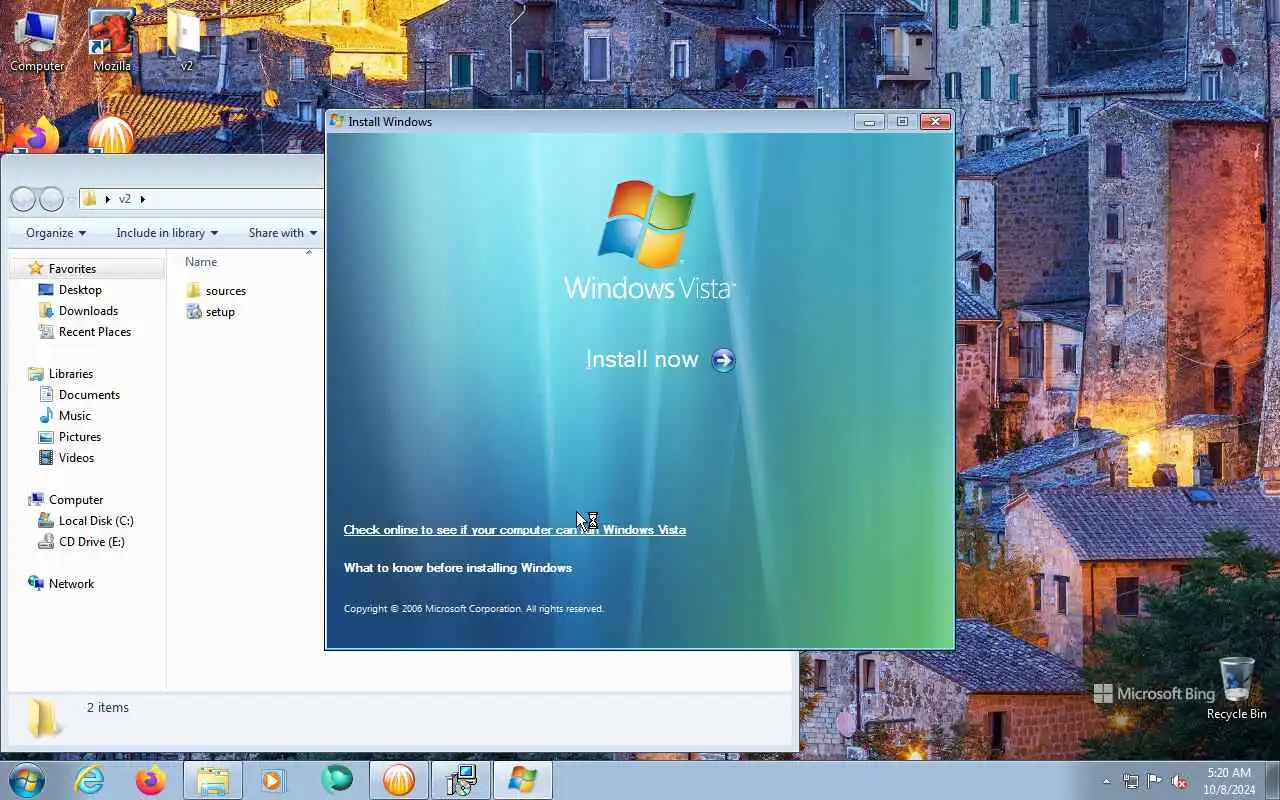
Task: Launch Firefox from the taskbar
Action: [151, 780]
